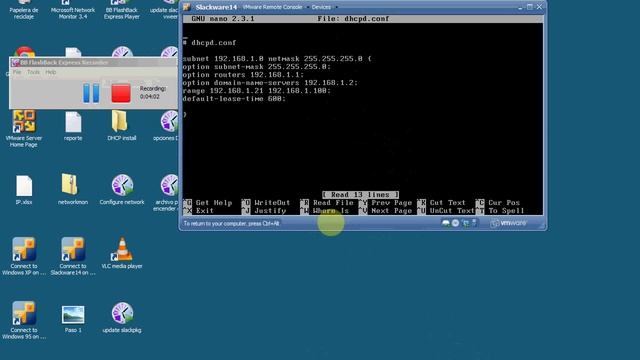Viewport: 640px width, 360px height.
Task: Click the '^O WriteOut' shortcut hint
Action: coord(266,203)
